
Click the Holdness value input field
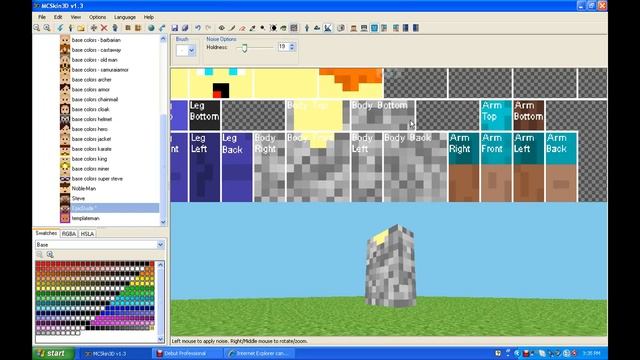point(283,47)
